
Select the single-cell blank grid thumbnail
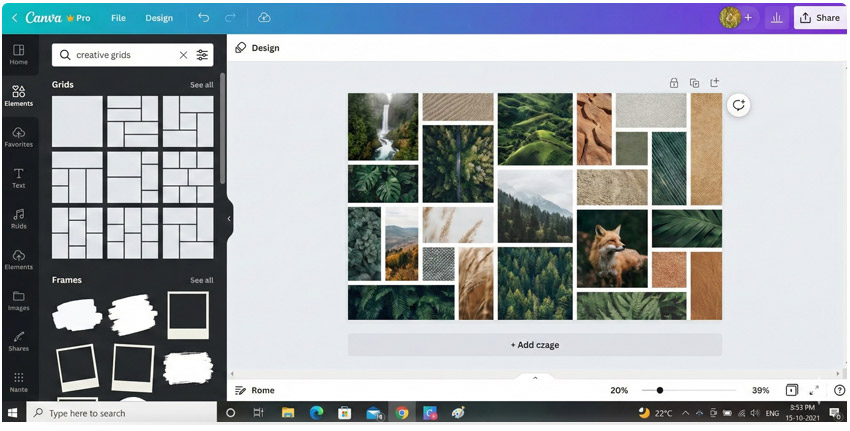point(77,121)
